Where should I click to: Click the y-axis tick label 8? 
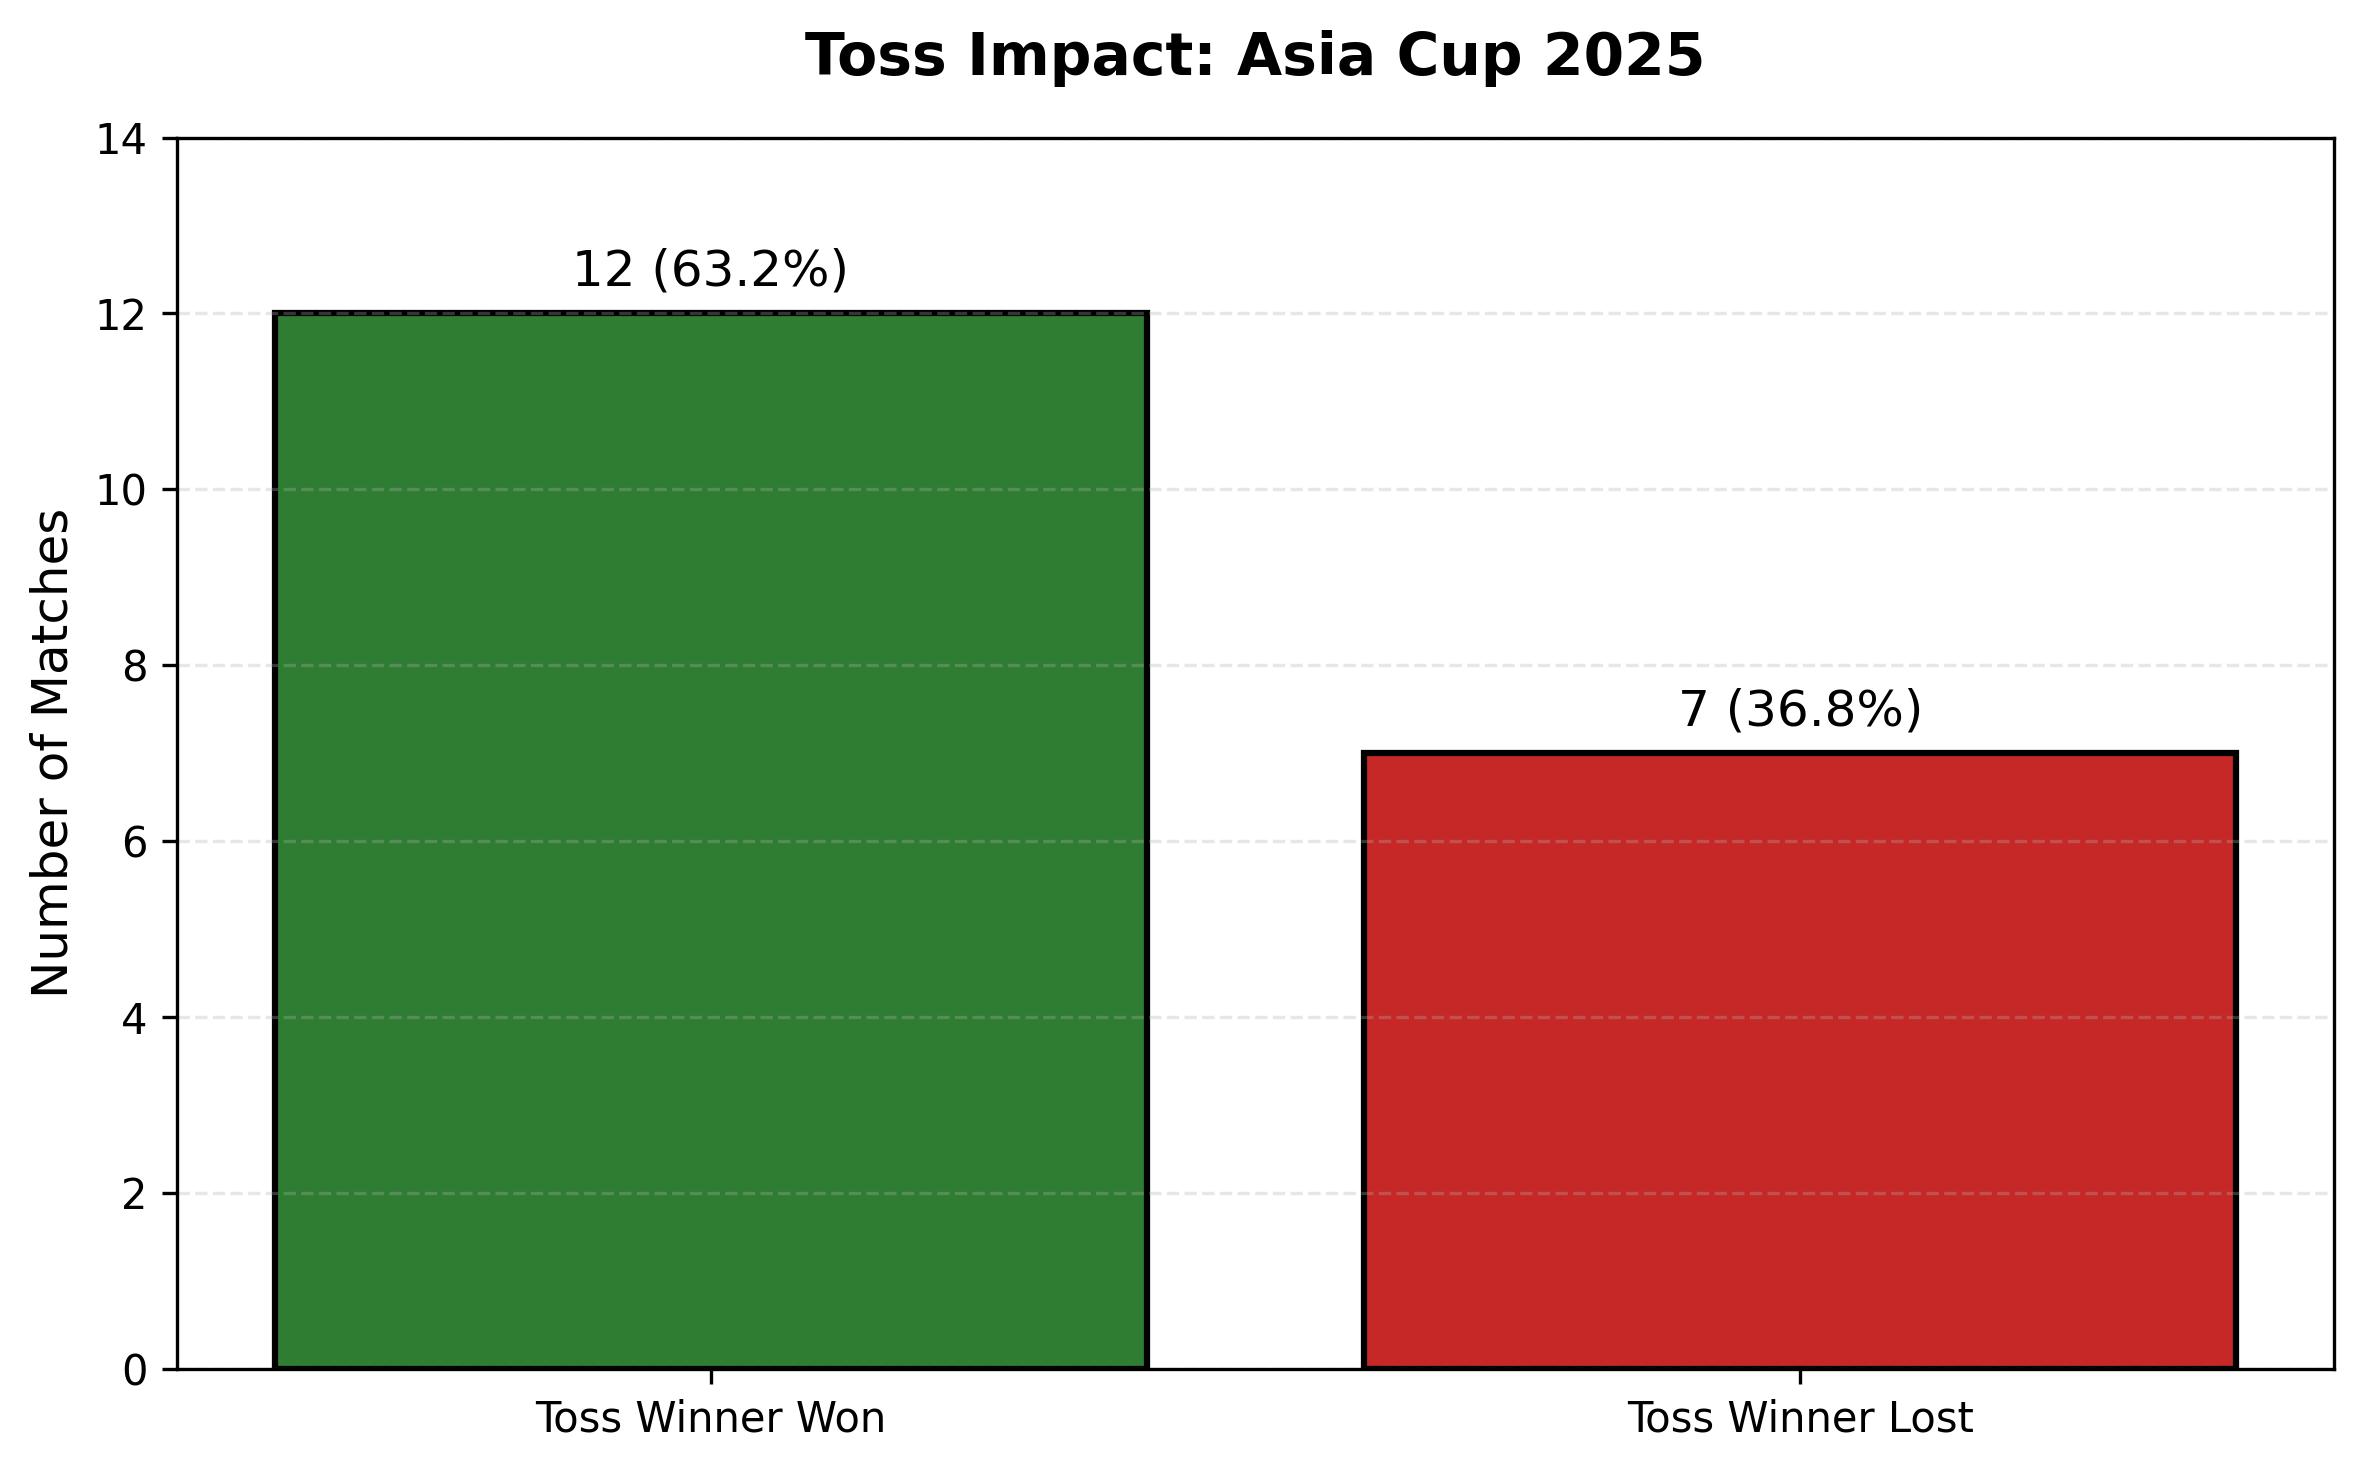136,667
